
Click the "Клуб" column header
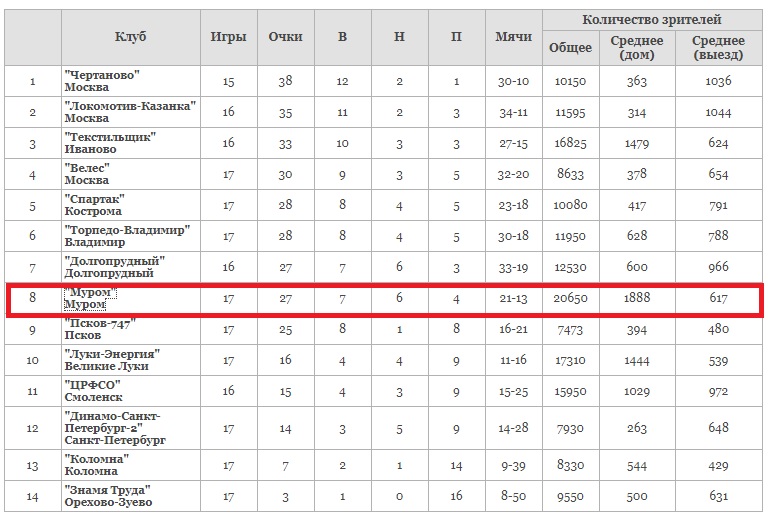point(130,37)
